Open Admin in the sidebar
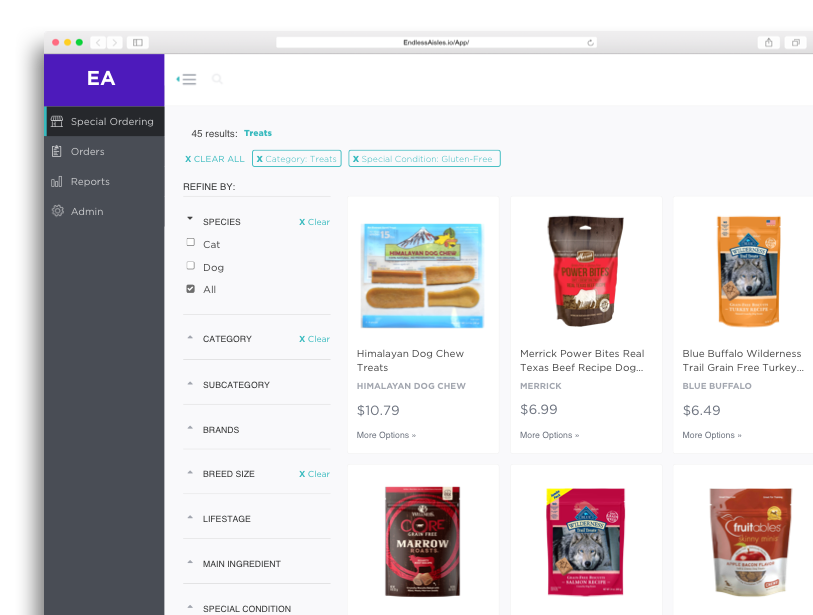This screenshot has width=813, height=615. pos(105,211)
